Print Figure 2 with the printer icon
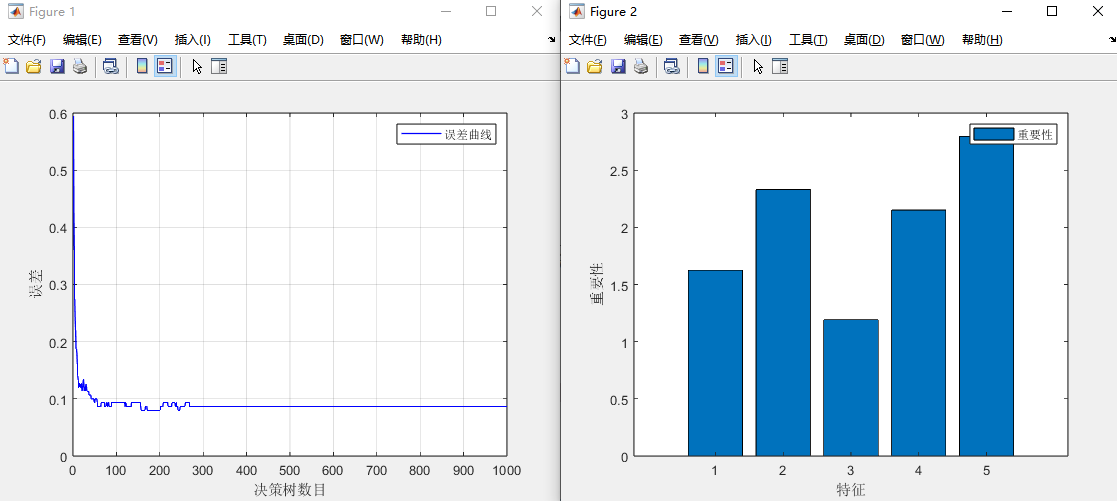 click(x=641, y=66)
